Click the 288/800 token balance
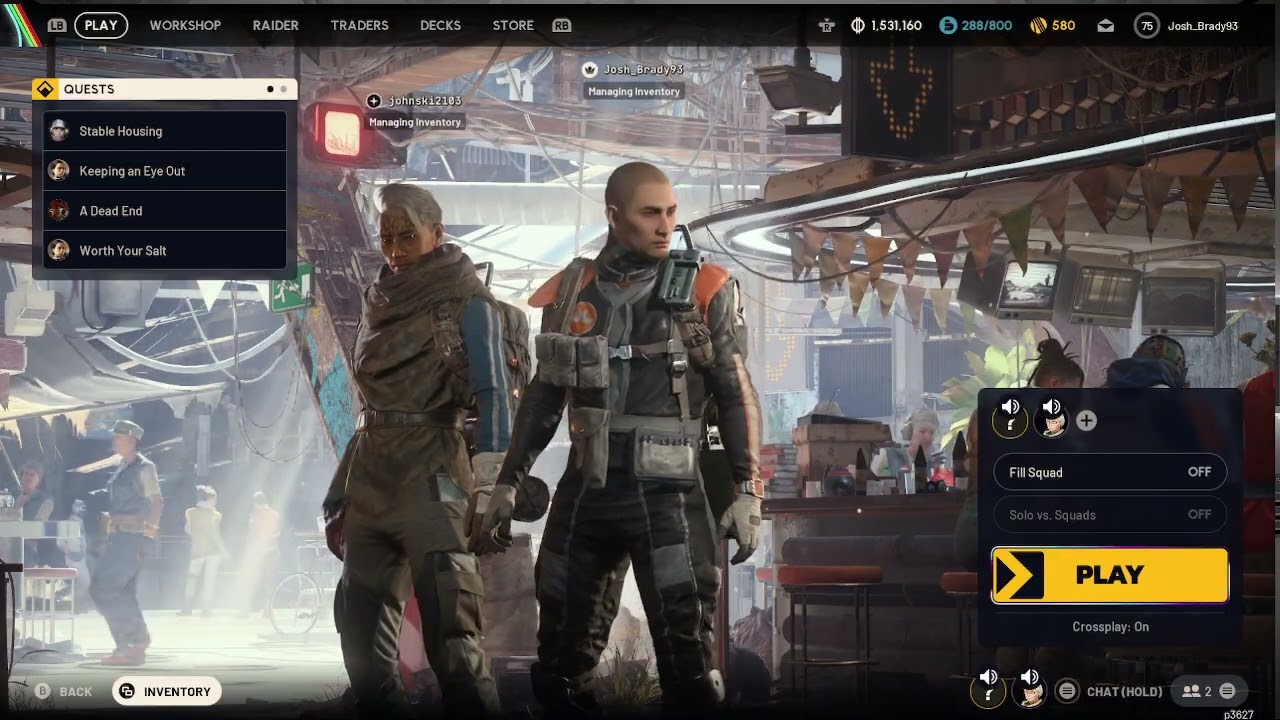The image size is (1280, 720). pos(986,26)
